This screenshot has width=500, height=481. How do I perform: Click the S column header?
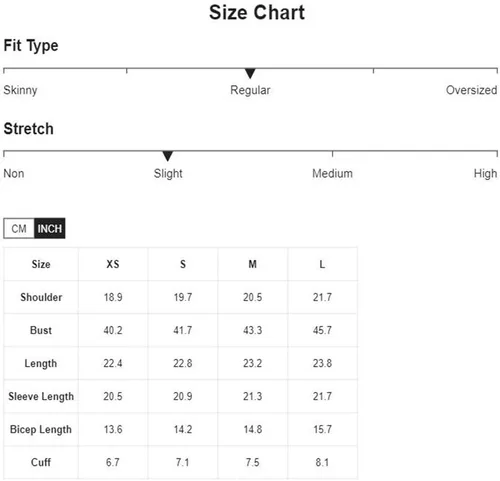(183, 264)
